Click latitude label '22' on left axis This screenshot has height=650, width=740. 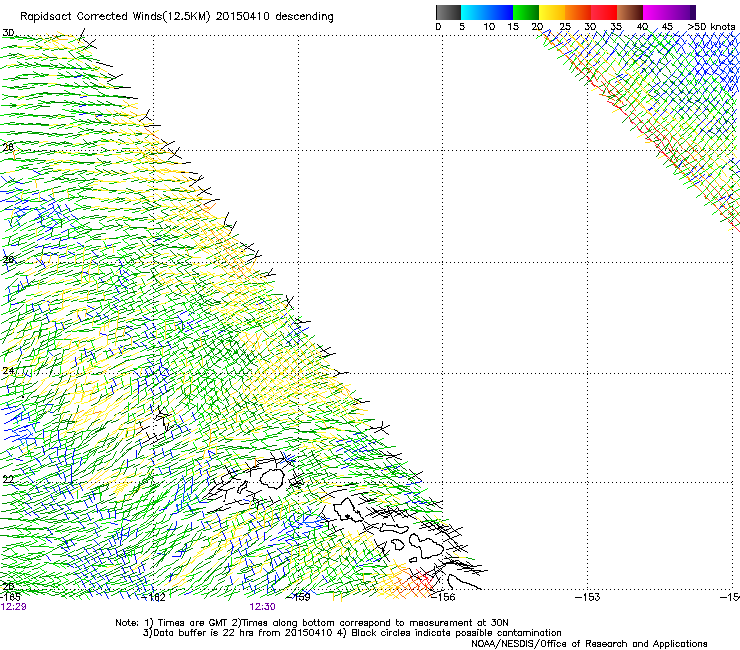(8, 480)
